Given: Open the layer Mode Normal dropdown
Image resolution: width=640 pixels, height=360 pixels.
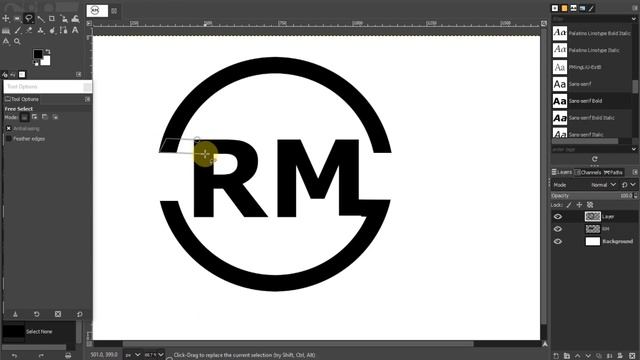Looking at the screenshot, I should (603, 185).
